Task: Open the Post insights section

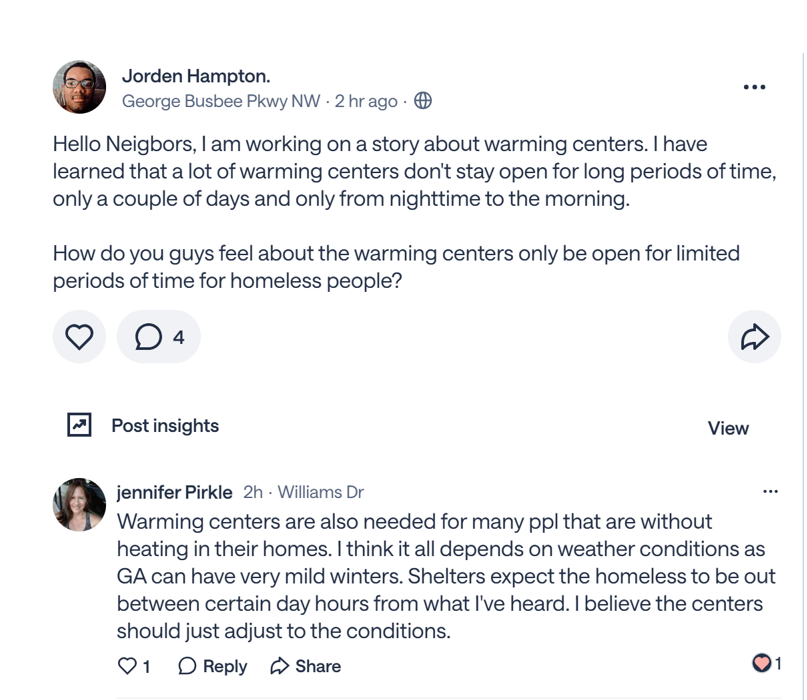Action: pos(164,426)
